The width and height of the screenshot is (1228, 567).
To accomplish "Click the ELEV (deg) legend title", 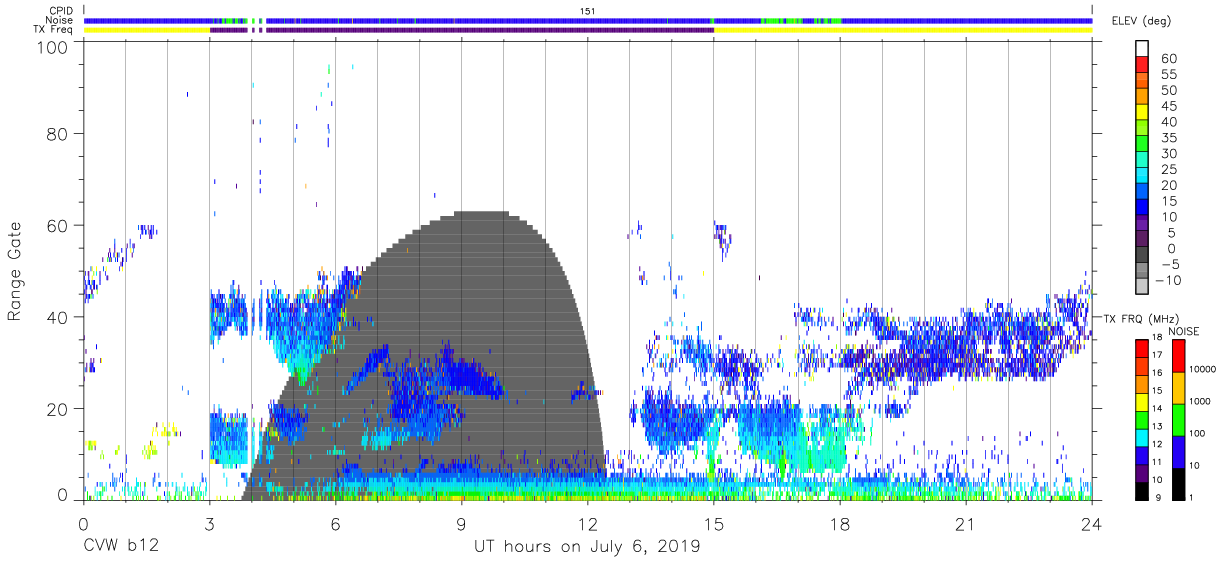I will [x=1139, y=21].
